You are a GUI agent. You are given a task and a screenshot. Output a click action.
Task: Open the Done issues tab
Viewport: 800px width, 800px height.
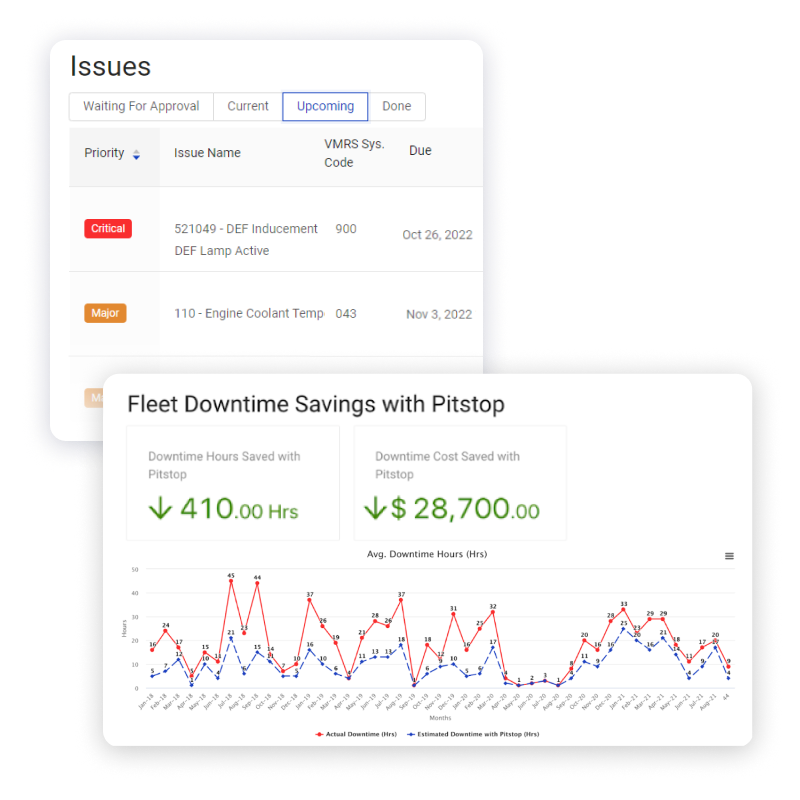click(x=397, y=106)
